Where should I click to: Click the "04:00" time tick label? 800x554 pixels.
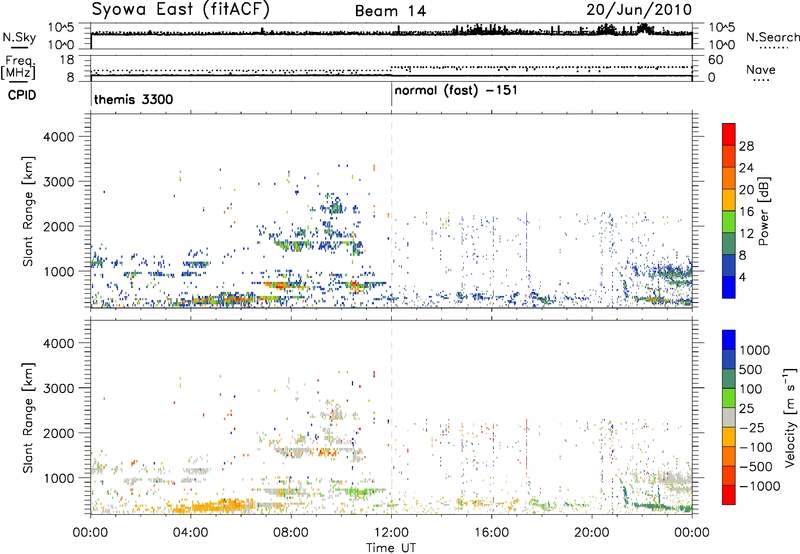click(x=190, y=533)
